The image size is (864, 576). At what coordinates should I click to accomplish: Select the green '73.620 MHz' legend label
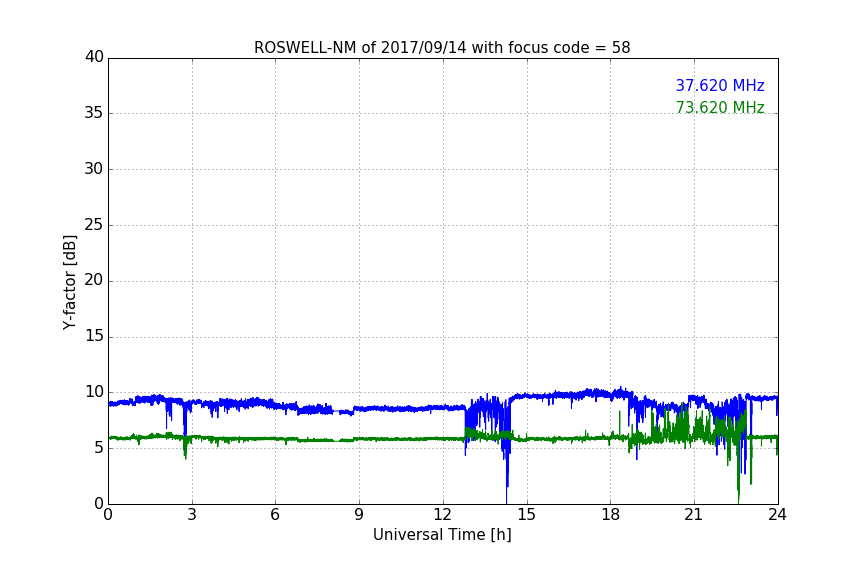tap(720, 107)
